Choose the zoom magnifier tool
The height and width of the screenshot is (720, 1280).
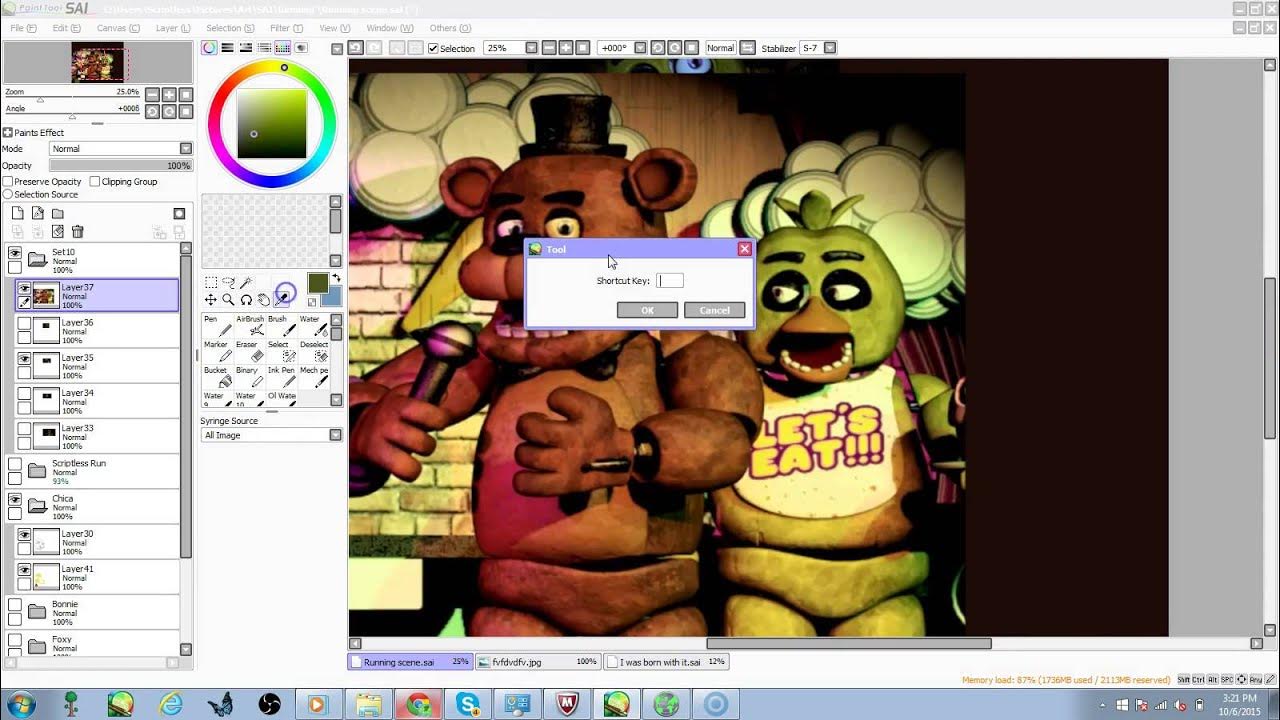coord(228,300)
